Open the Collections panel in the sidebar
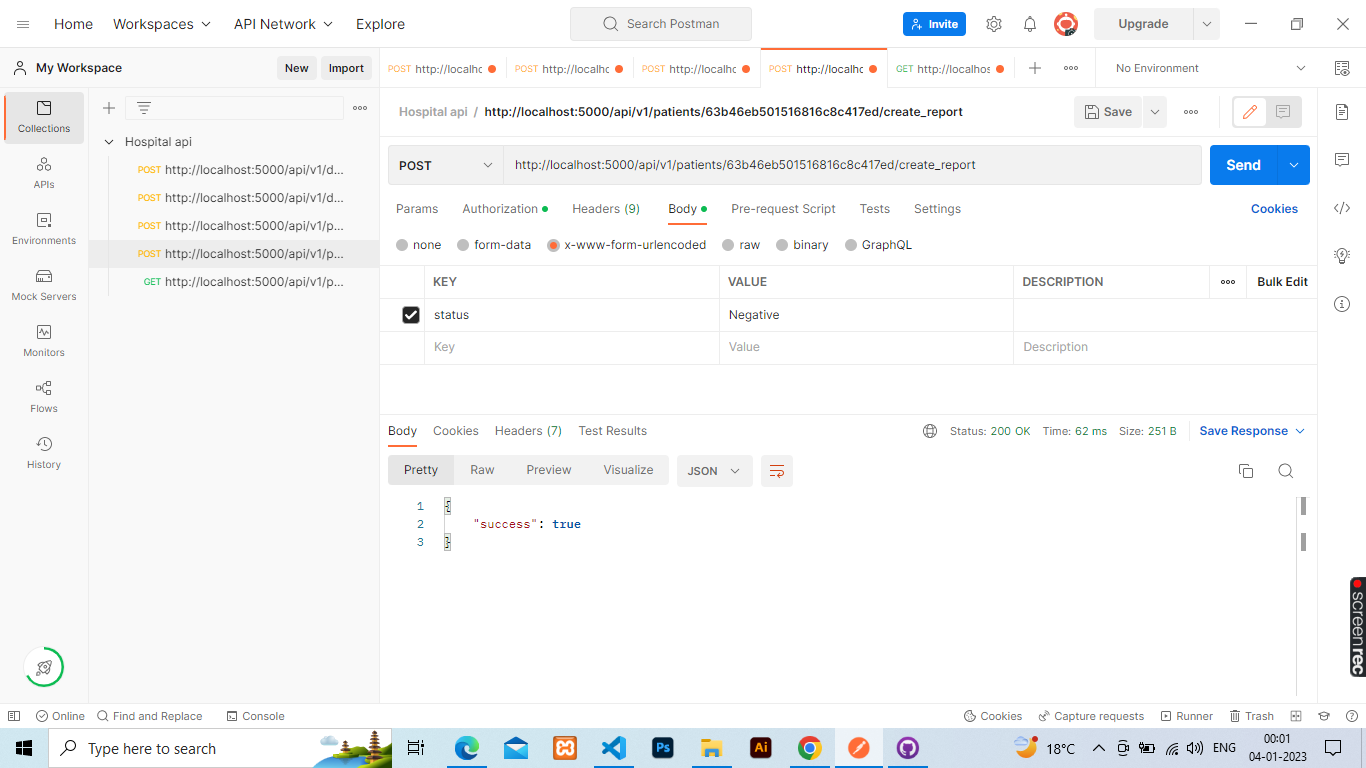This screenshot has height=768, width=1366. (43, 118)
